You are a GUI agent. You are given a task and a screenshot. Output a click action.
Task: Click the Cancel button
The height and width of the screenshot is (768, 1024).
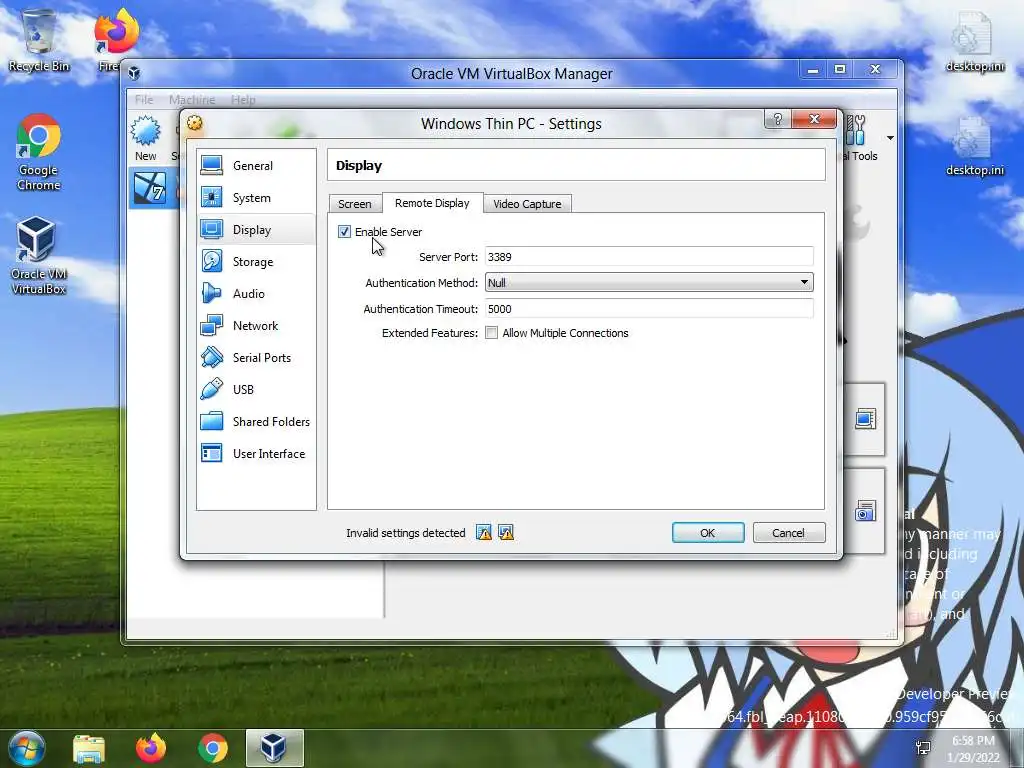[x=789, y=533]
